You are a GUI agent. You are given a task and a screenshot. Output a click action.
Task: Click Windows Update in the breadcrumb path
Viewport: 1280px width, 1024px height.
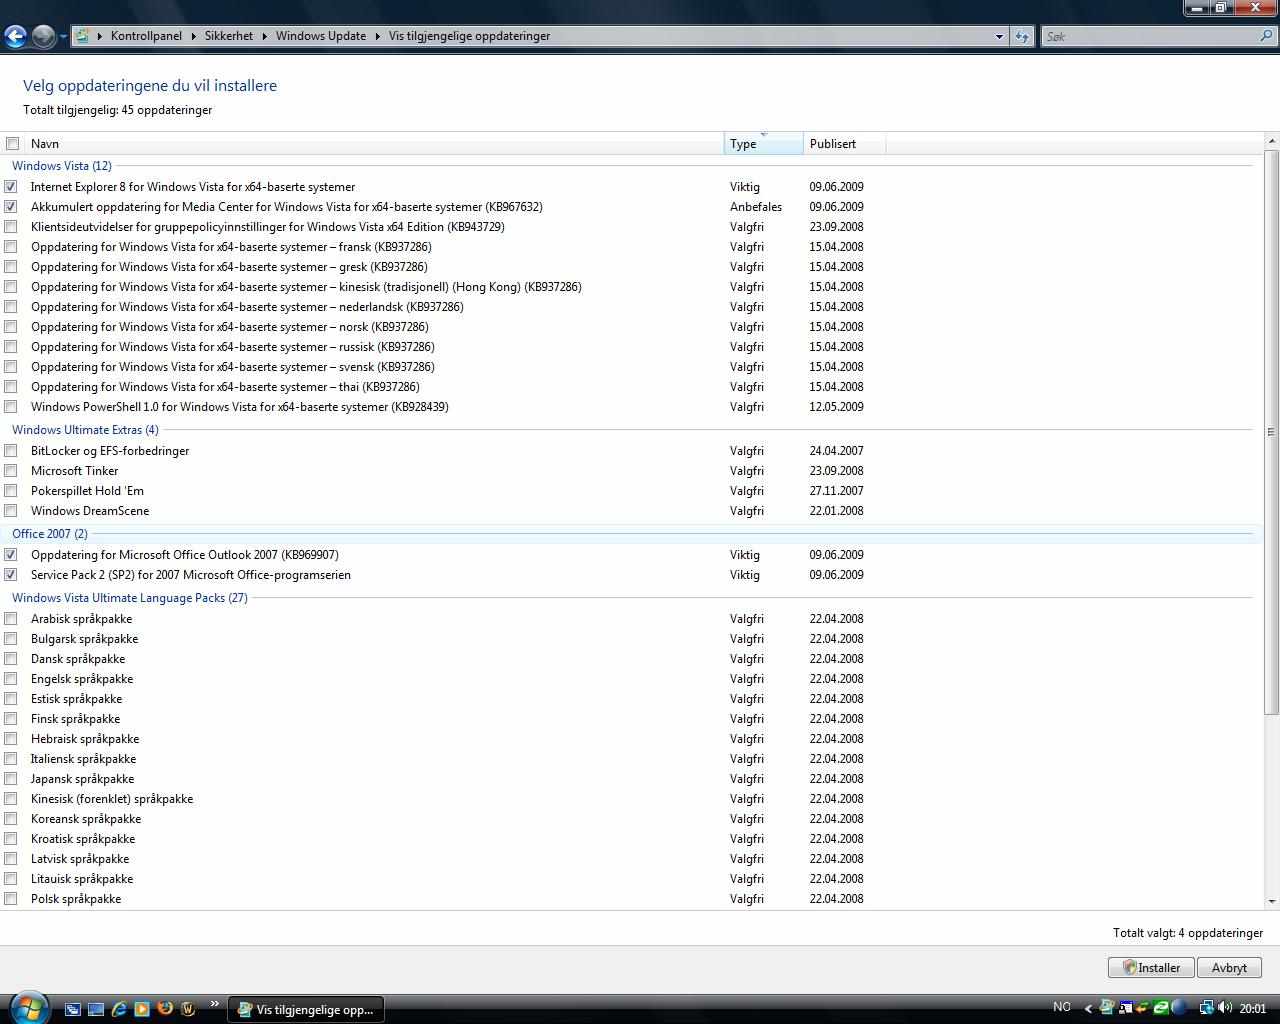(x=321, y=36)
